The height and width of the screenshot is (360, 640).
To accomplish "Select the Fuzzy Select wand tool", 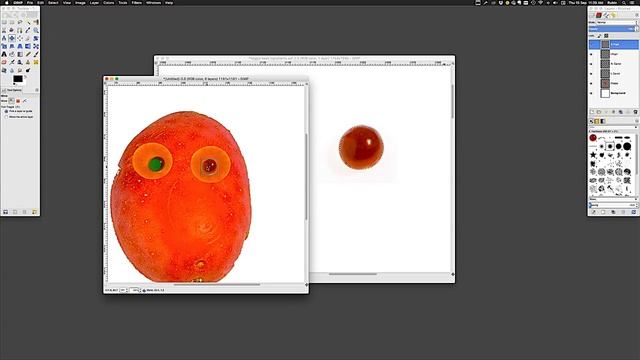I will click(x=28, y=22).
